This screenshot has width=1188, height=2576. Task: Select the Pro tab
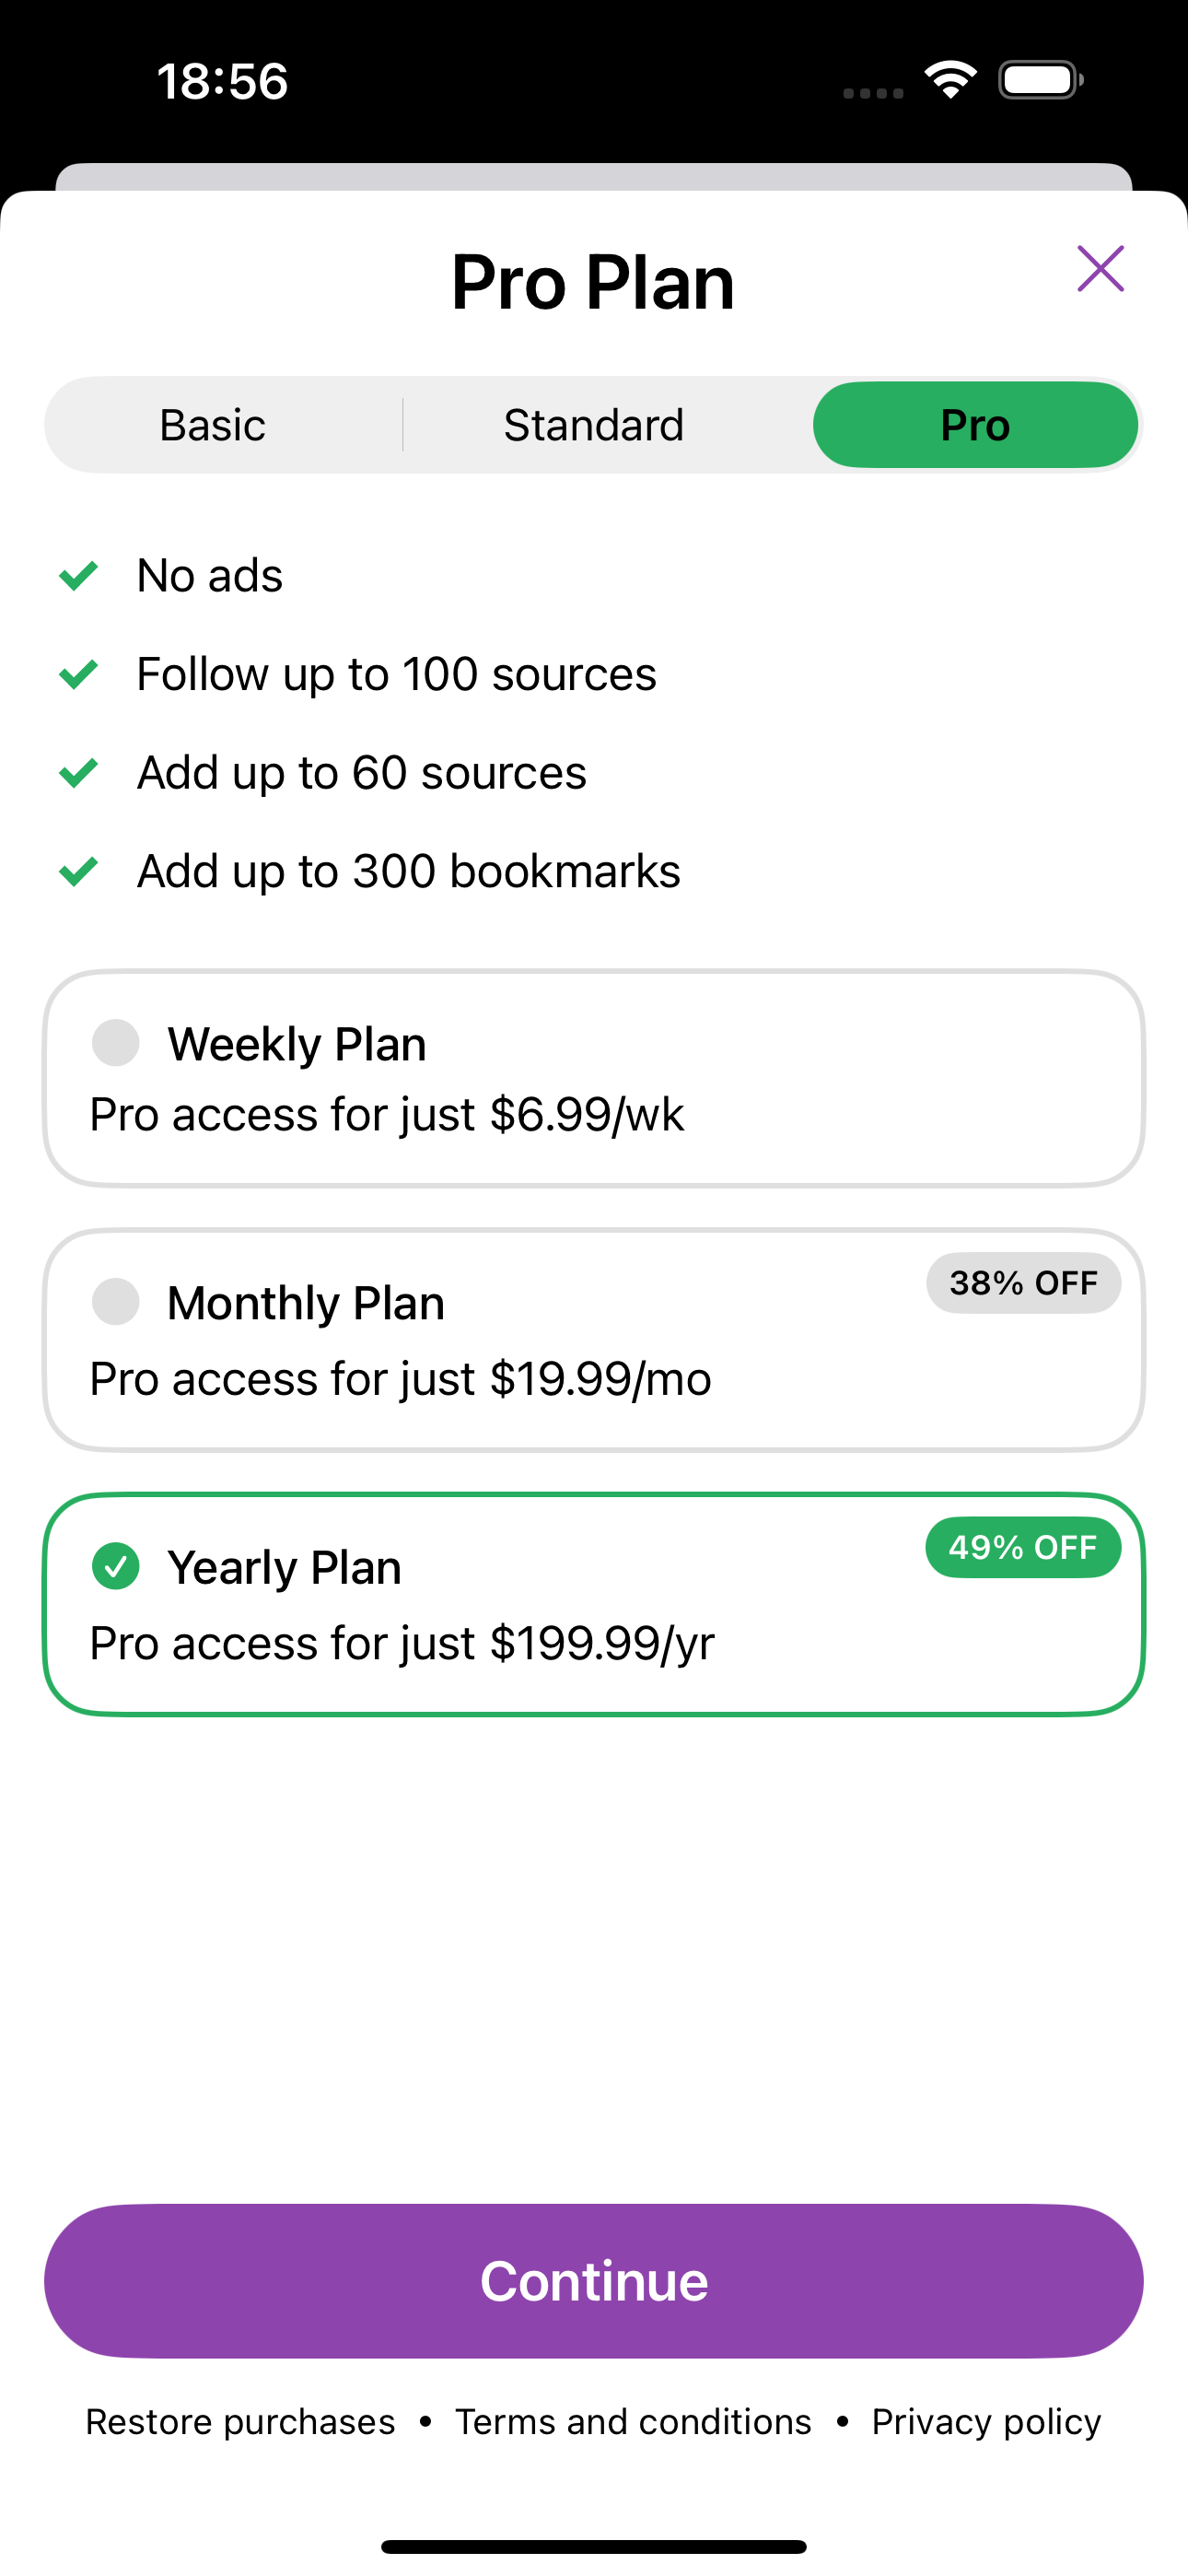pyautogui.click(x=975, y=425)
